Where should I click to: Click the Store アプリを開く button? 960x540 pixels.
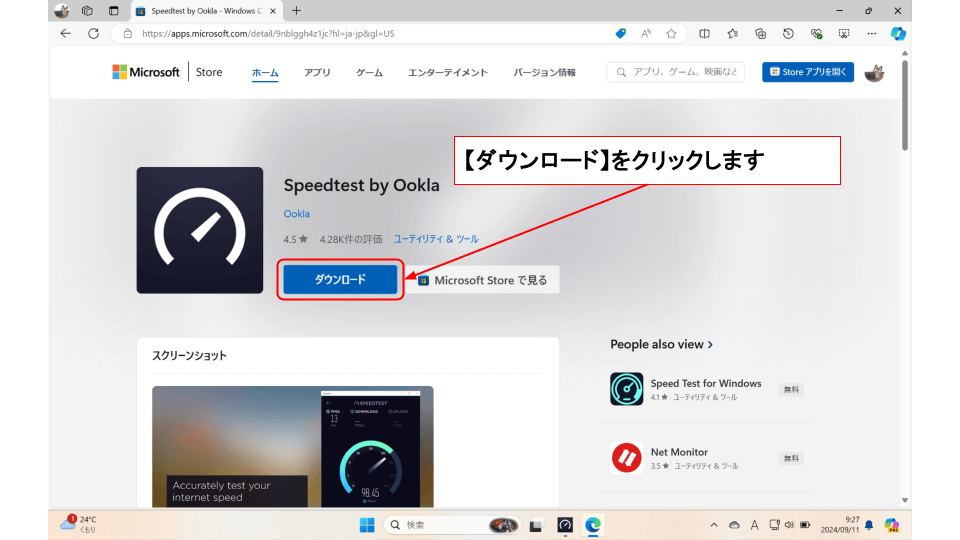pos(808,73)
